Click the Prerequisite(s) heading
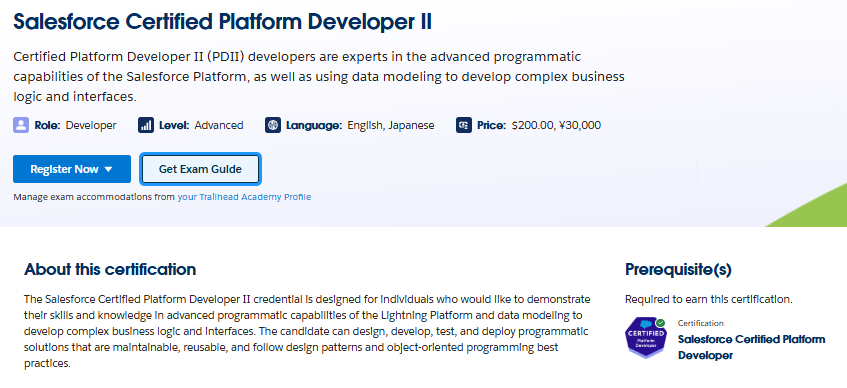The height and width of the screenshot is (388, 847). [678, 269]
